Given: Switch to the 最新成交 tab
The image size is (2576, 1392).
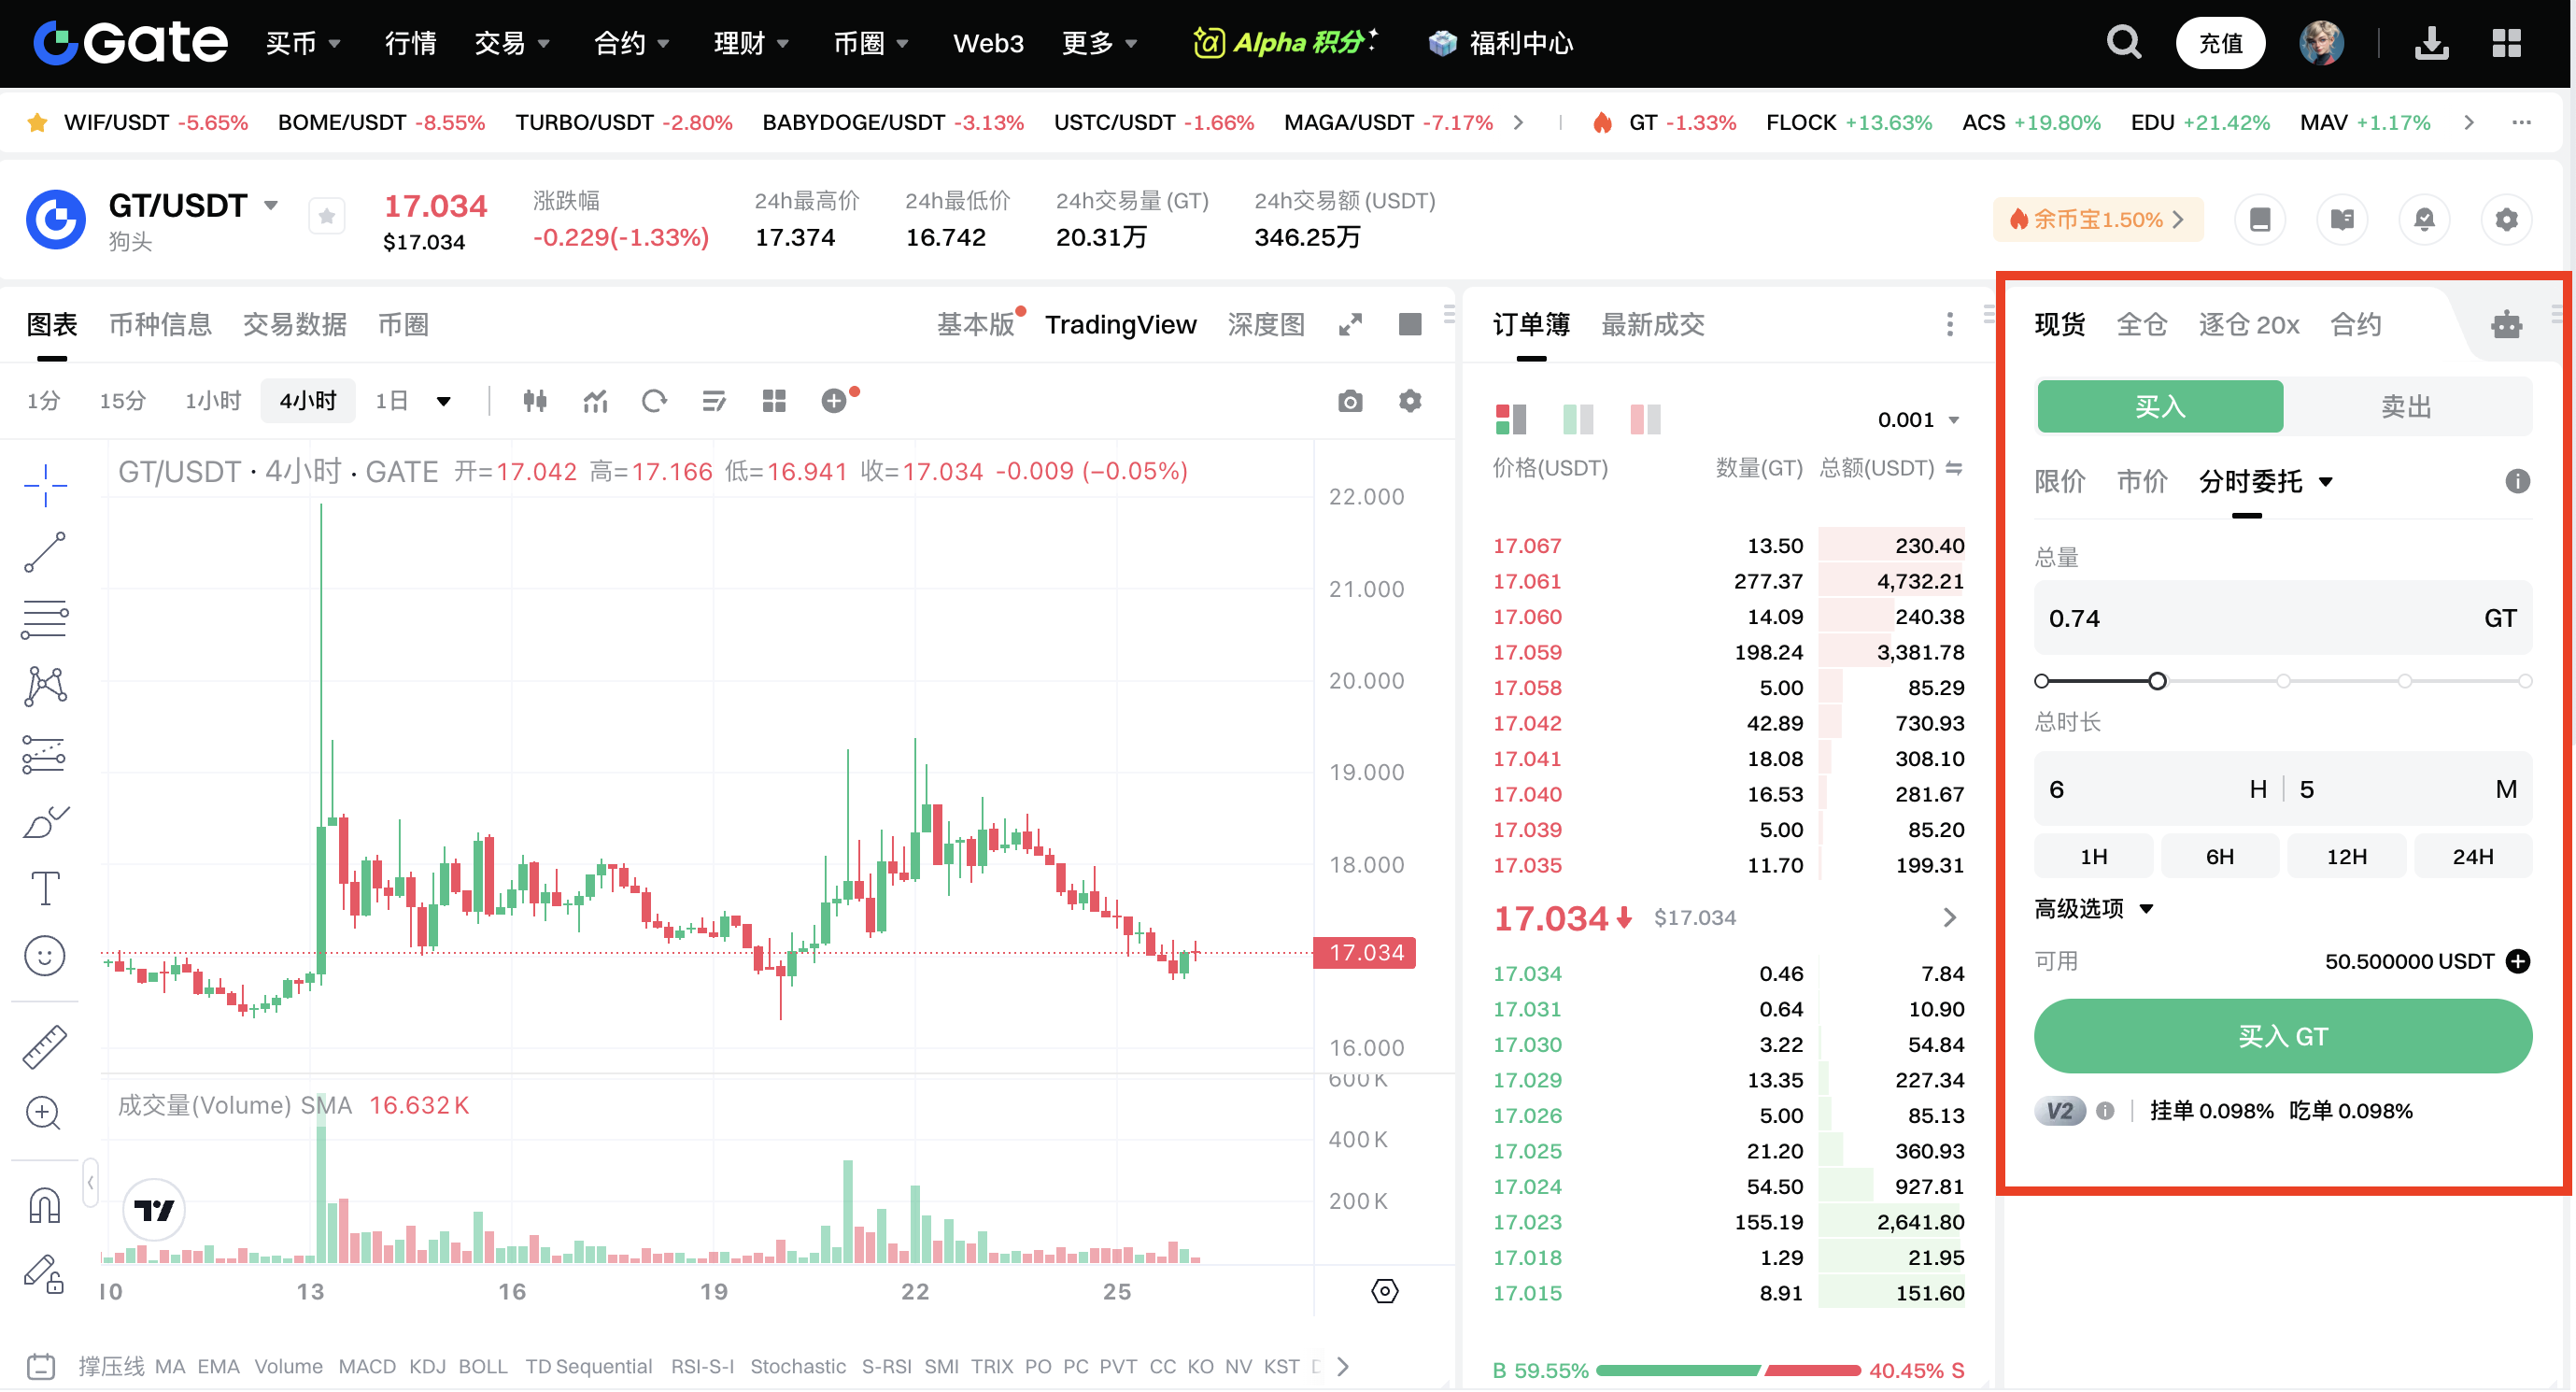Looking at the screenshot, I should click(1652, 325).
